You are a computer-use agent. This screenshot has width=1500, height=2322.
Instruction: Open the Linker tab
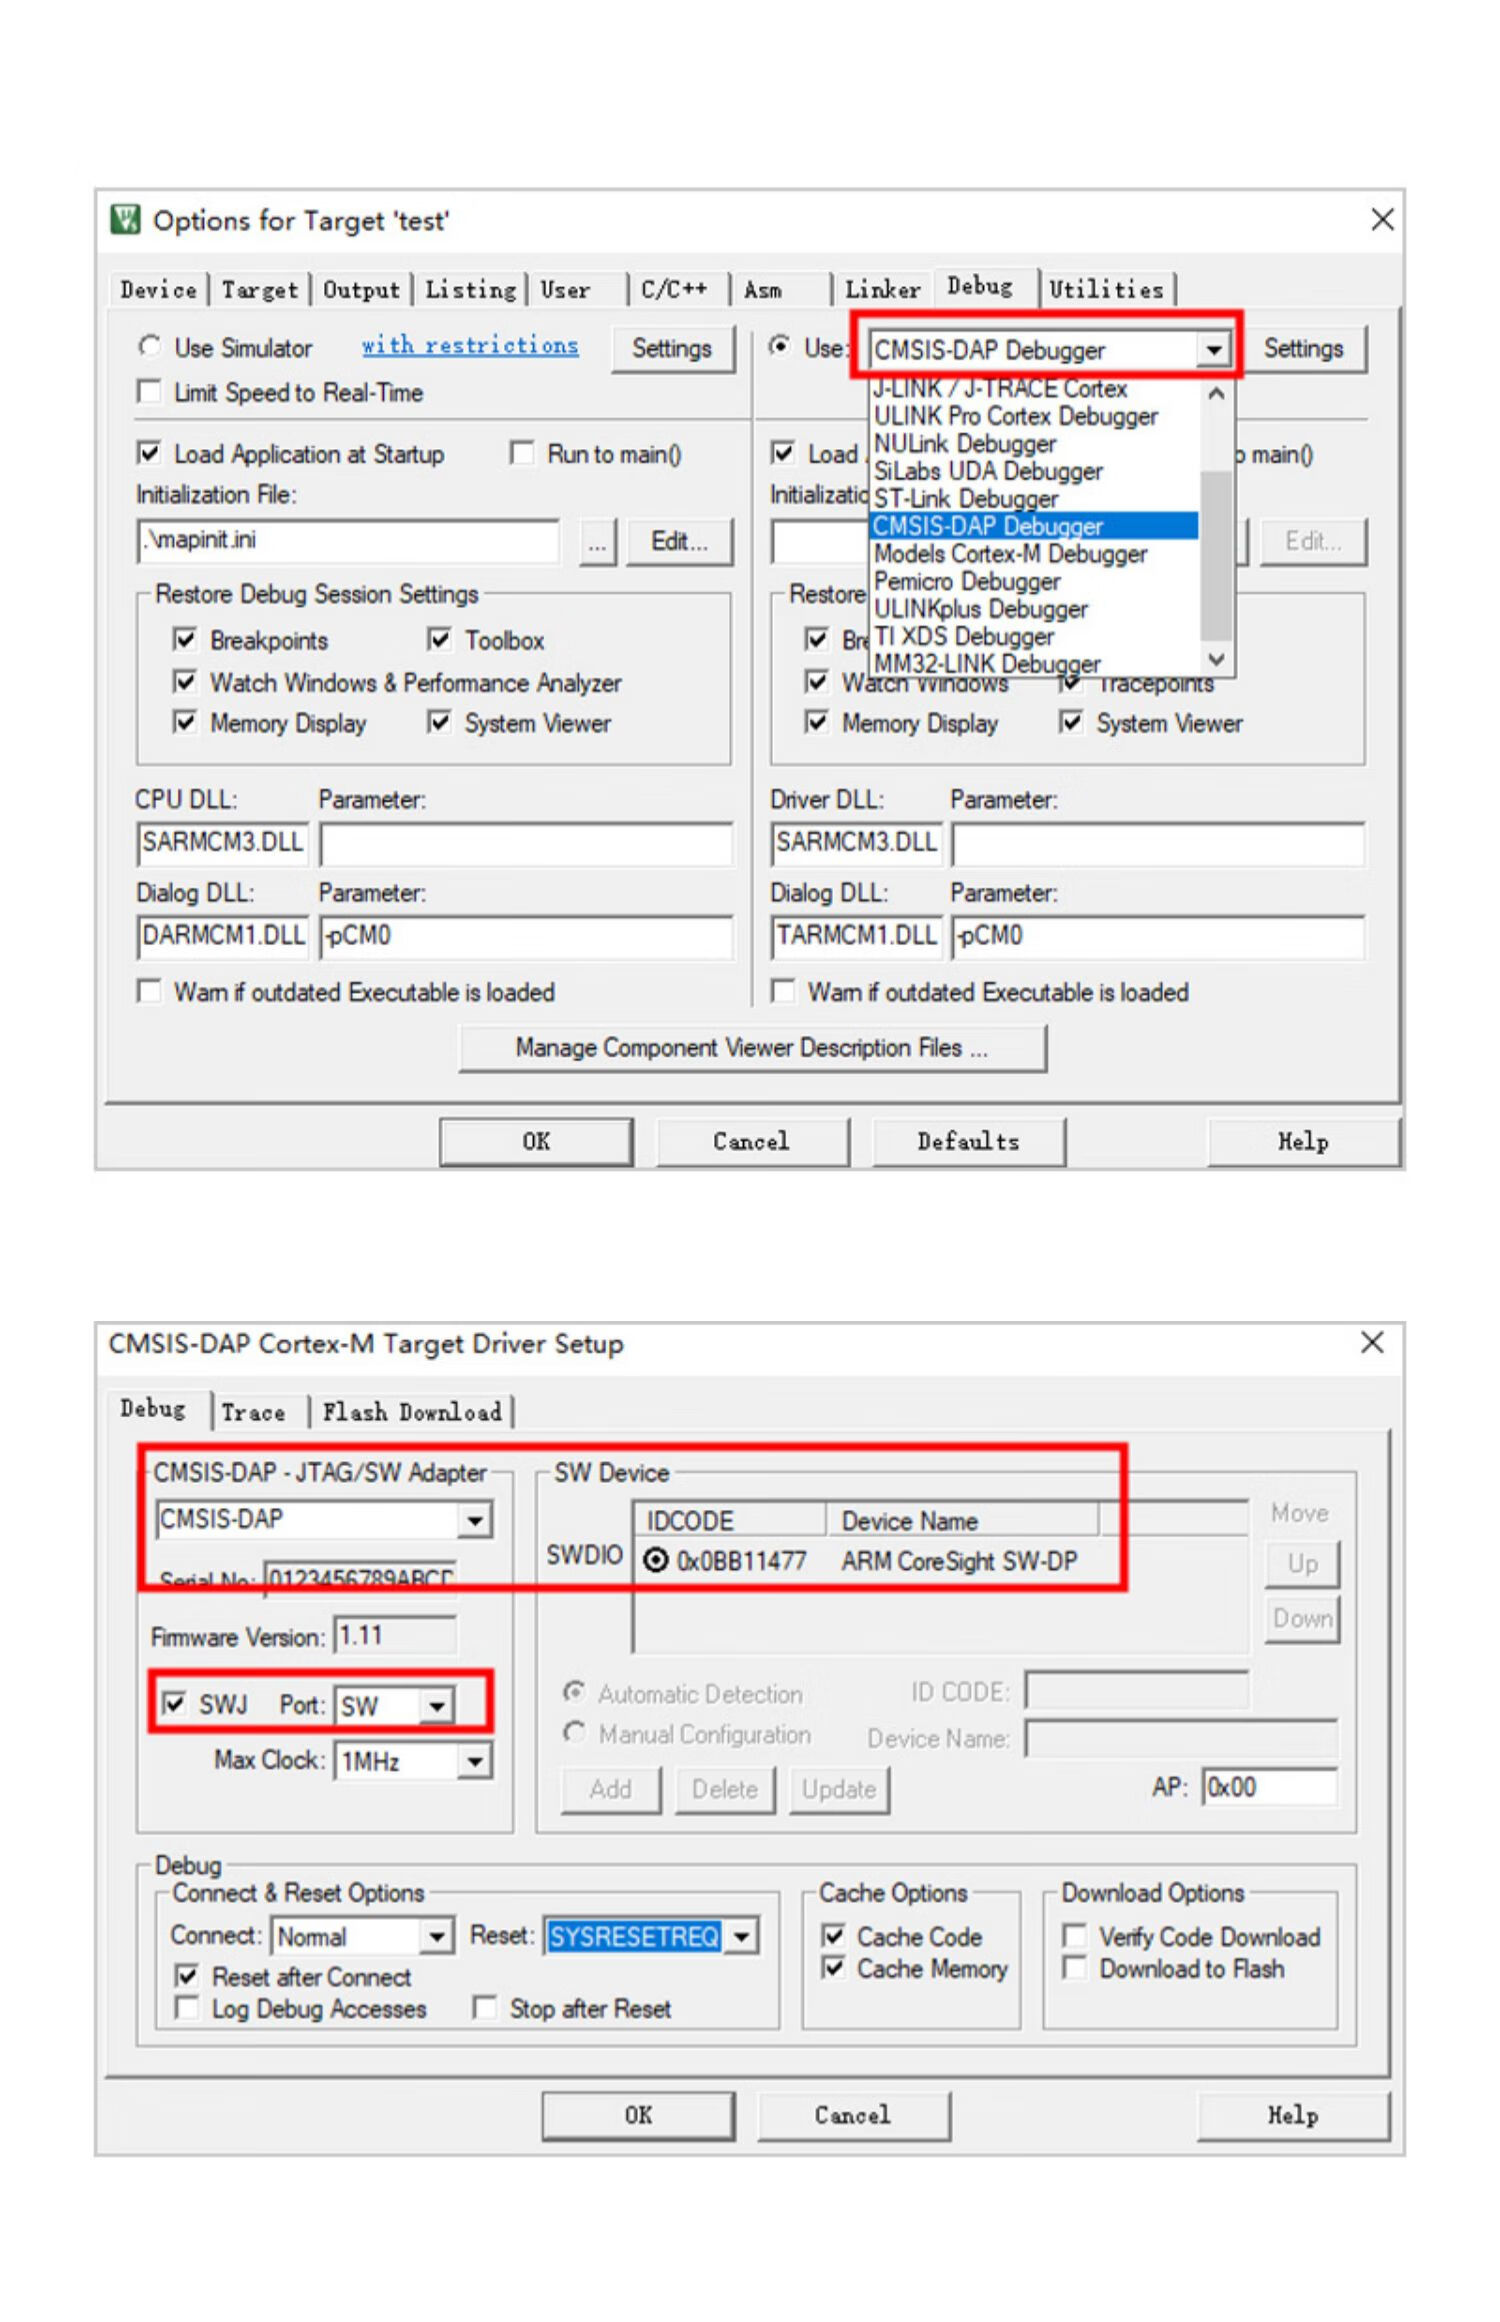click(882, 289)
